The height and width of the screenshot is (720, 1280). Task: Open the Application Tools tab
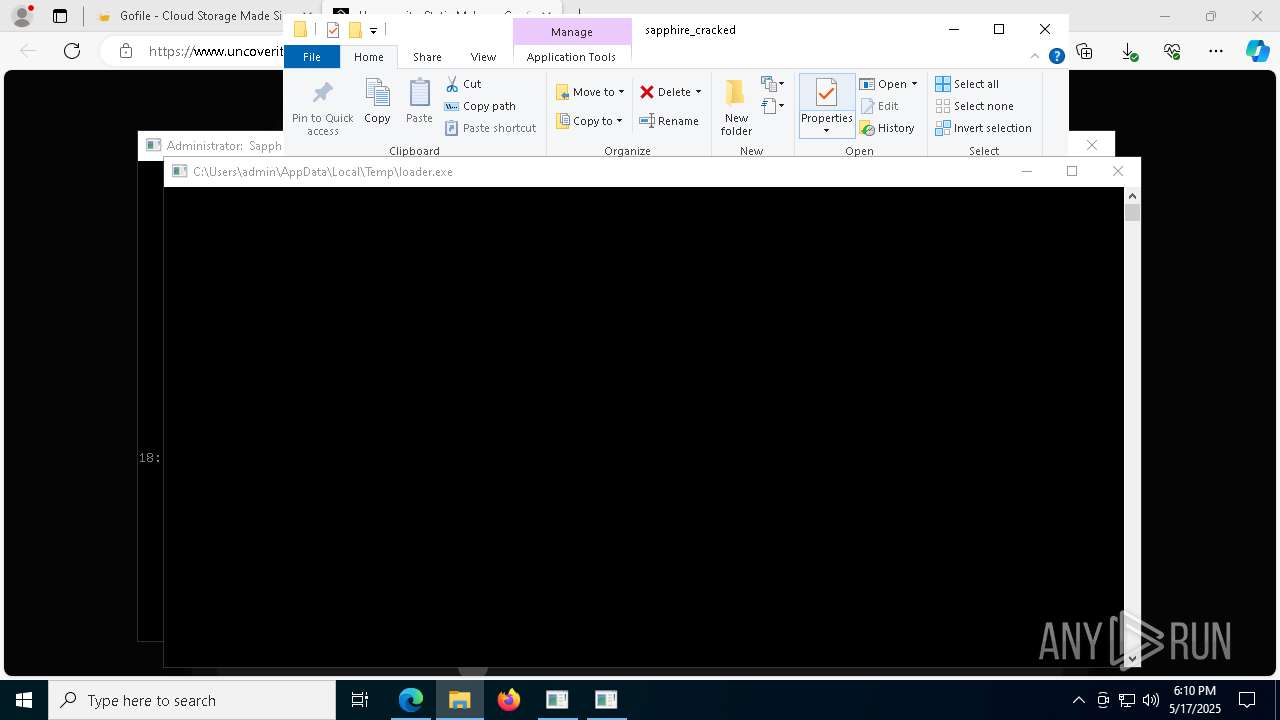[x=571, y=57]
